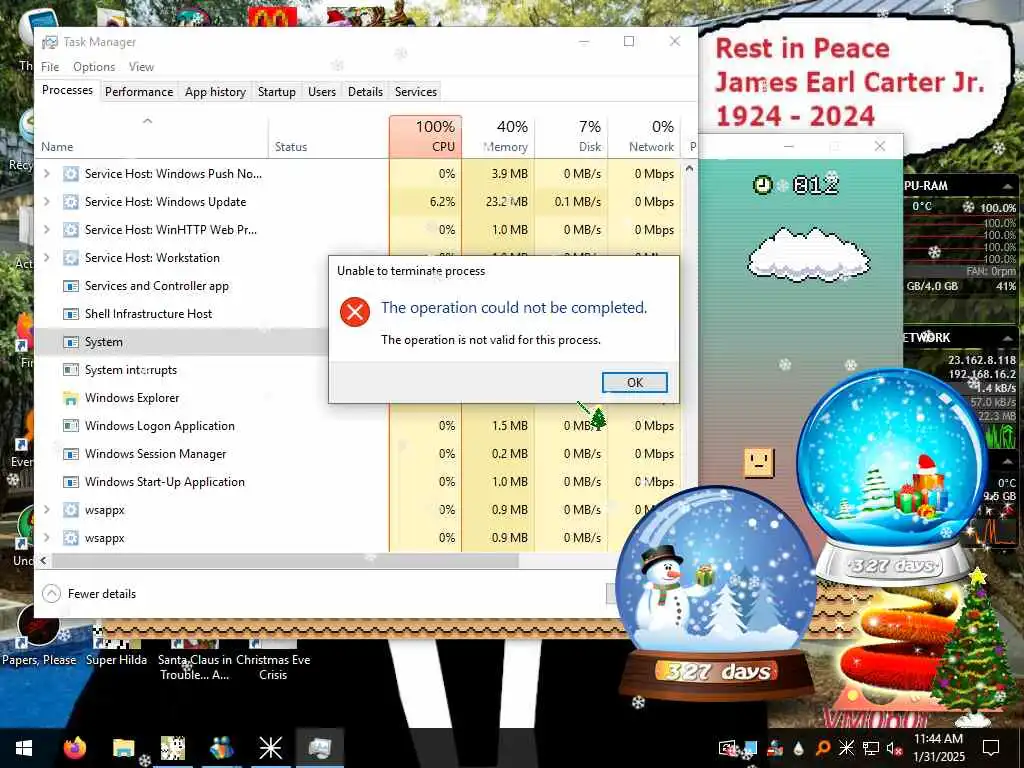Screen dimensions: 1024x768
Task: Open the Windows Start menu
Action: point(24,748)
